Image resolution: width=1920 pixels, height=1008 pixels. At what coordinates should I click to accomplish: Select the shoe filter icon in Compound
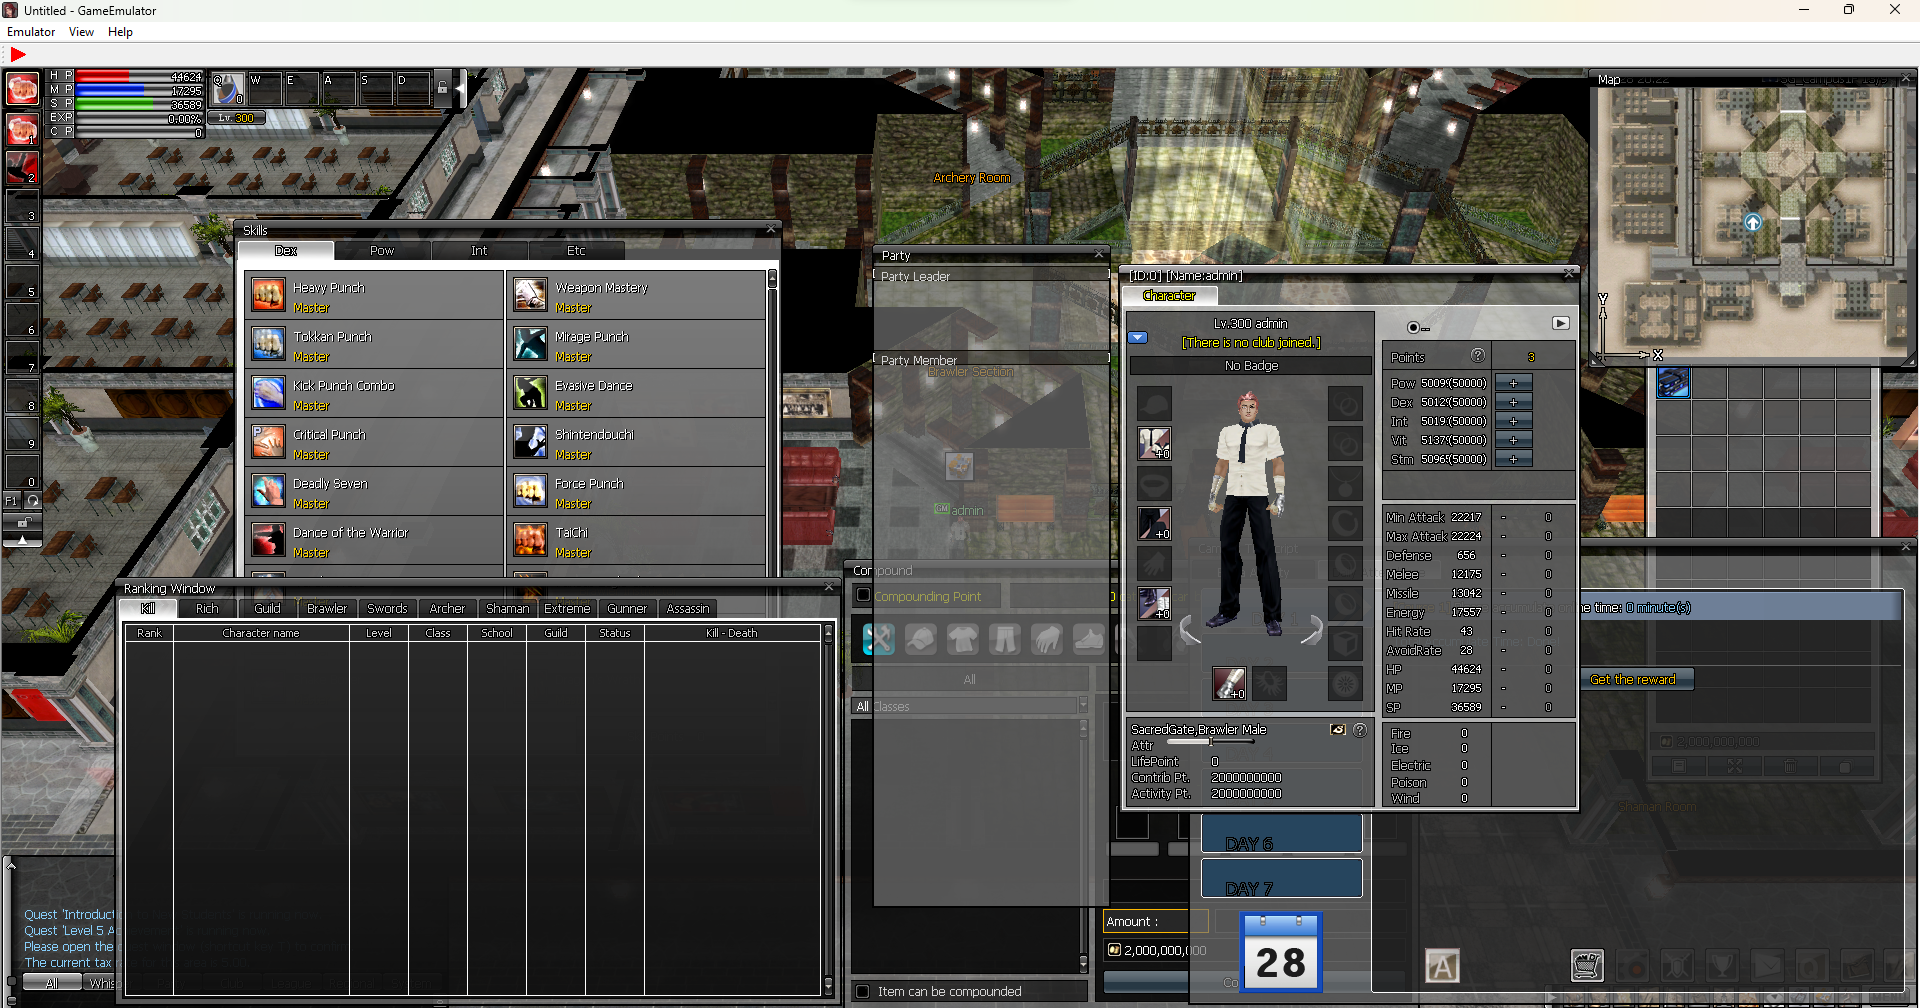pos(1088,638)
